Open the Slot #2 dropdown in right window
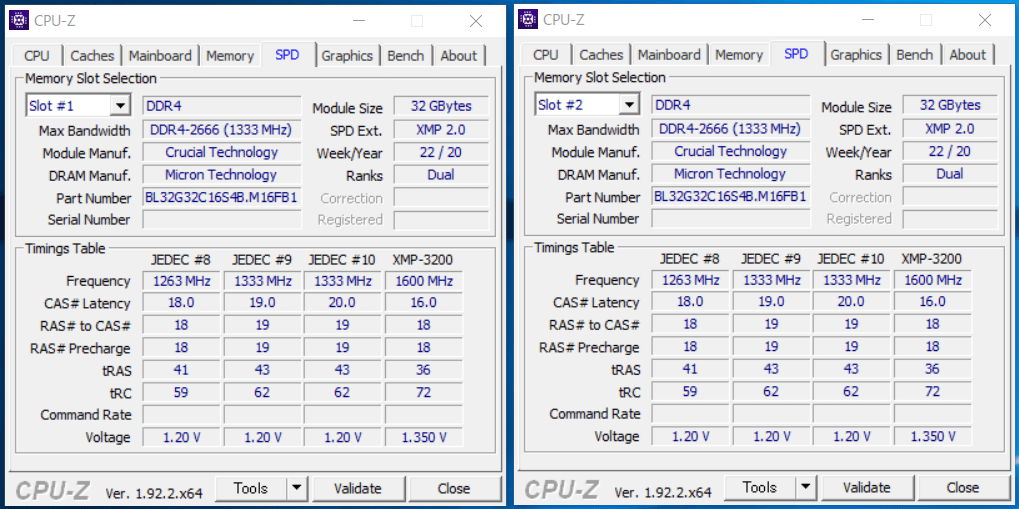 click(x=628, y=105)
